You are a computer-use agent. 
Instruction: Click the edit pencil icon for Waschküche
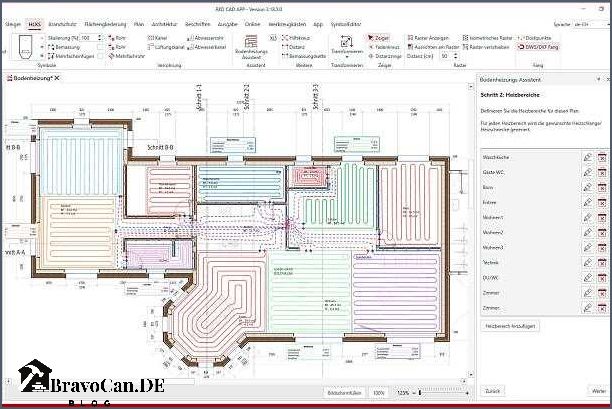587,158
